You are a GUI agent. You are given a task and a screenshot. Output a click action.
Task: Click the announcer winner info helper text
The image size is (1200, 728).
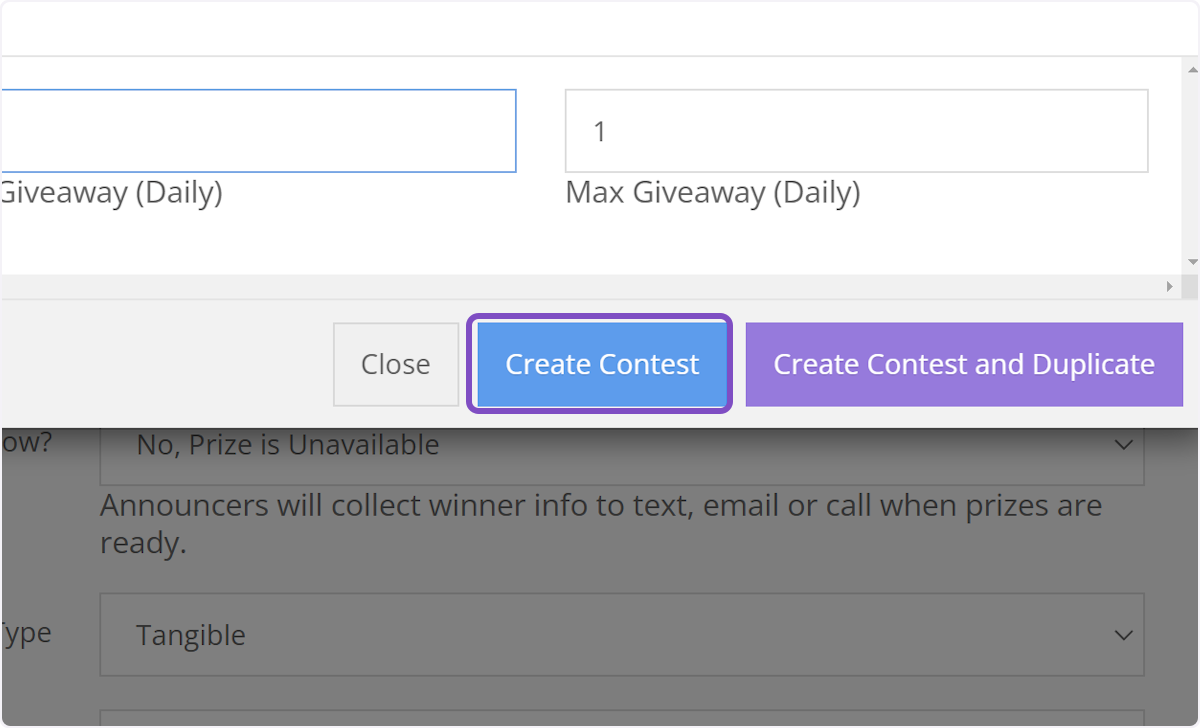tap(599, 524)
